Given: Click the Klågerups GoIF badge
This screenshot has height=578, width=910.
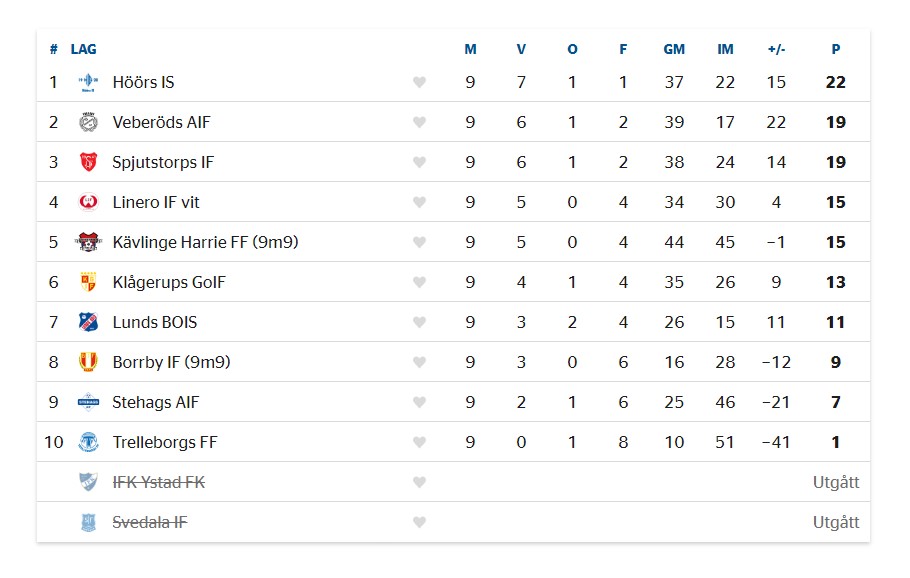Looking at the screenshot, I should click(88, 282).
